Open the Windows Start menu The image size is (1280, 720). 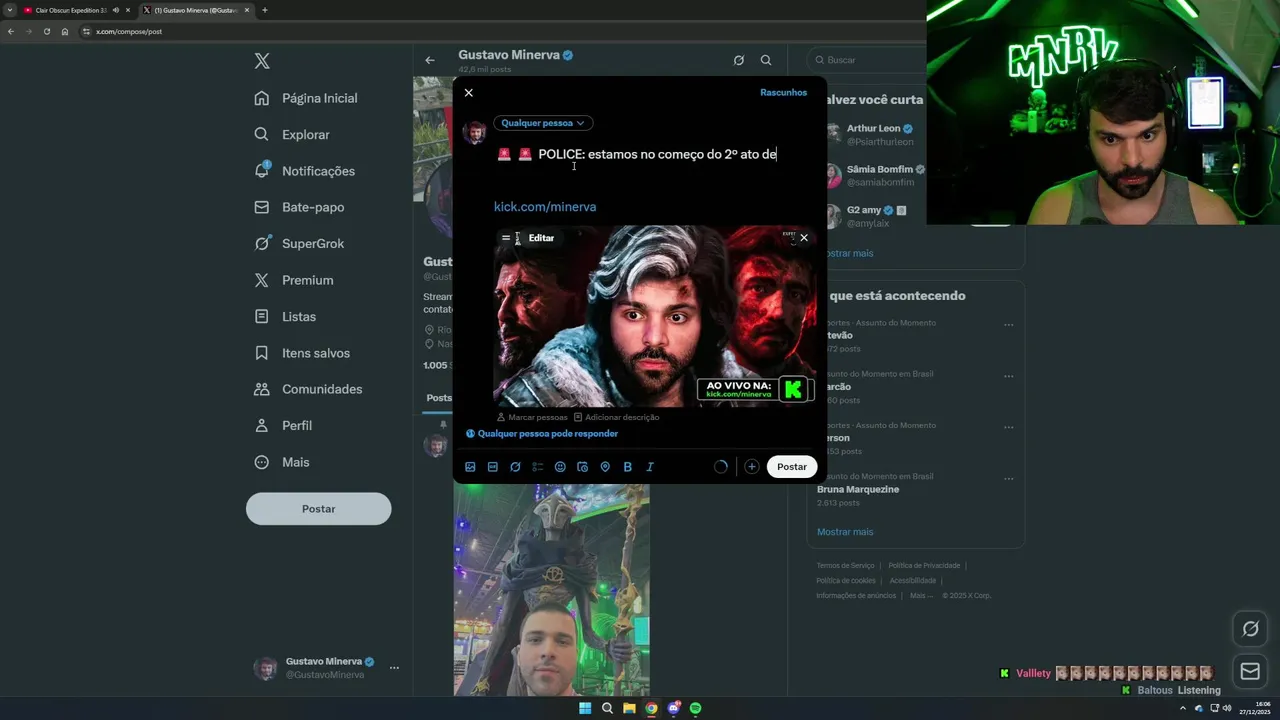click(585, 708)
